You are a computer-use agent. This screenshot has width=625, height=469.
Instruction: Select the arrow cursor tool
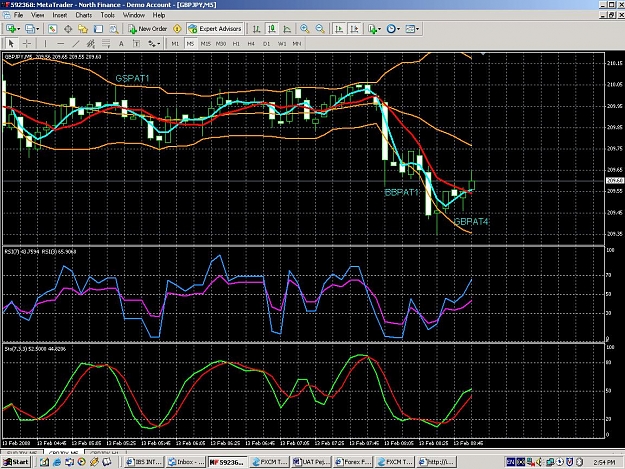(x=11, y=43)
